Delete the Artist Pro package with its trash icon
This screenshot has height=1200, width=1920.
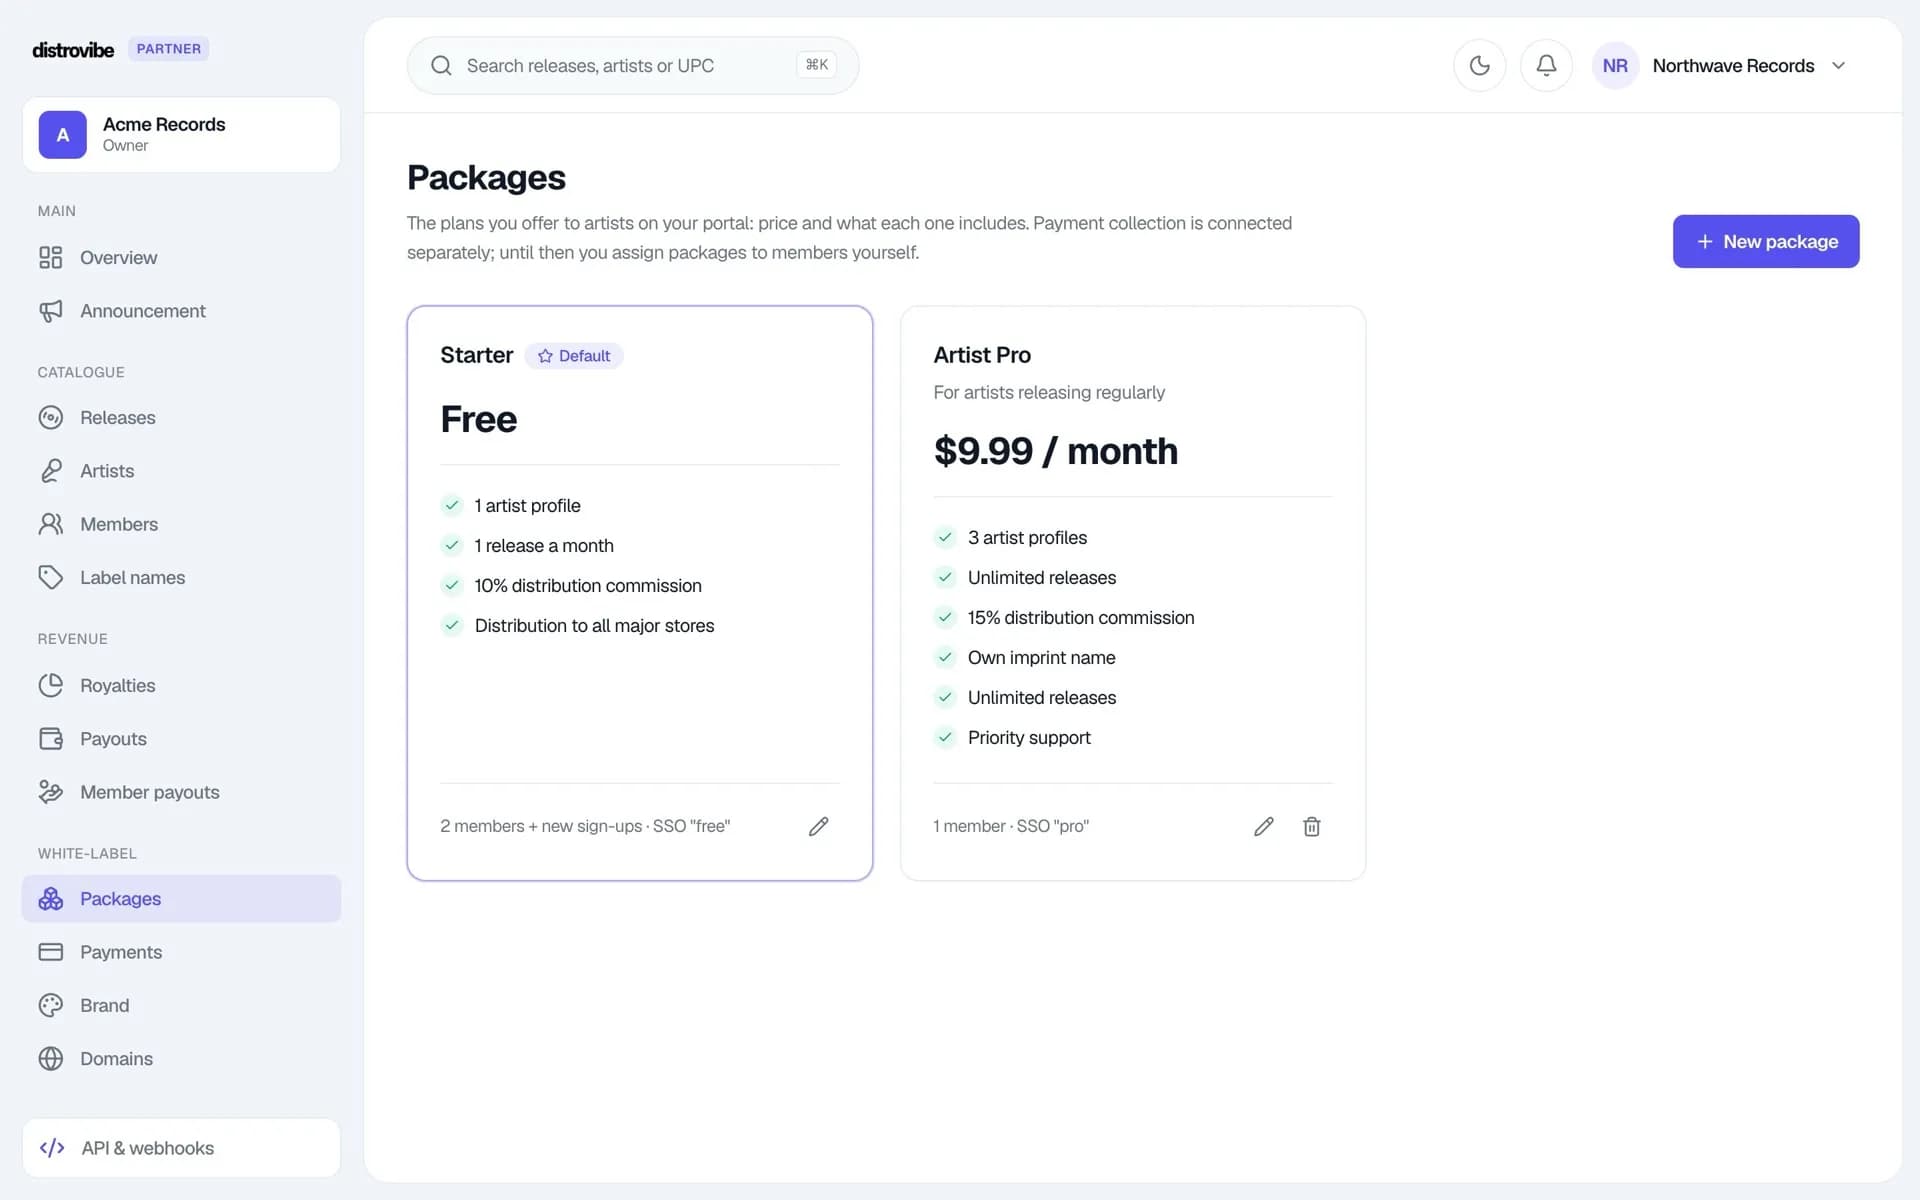[1312, 826]
